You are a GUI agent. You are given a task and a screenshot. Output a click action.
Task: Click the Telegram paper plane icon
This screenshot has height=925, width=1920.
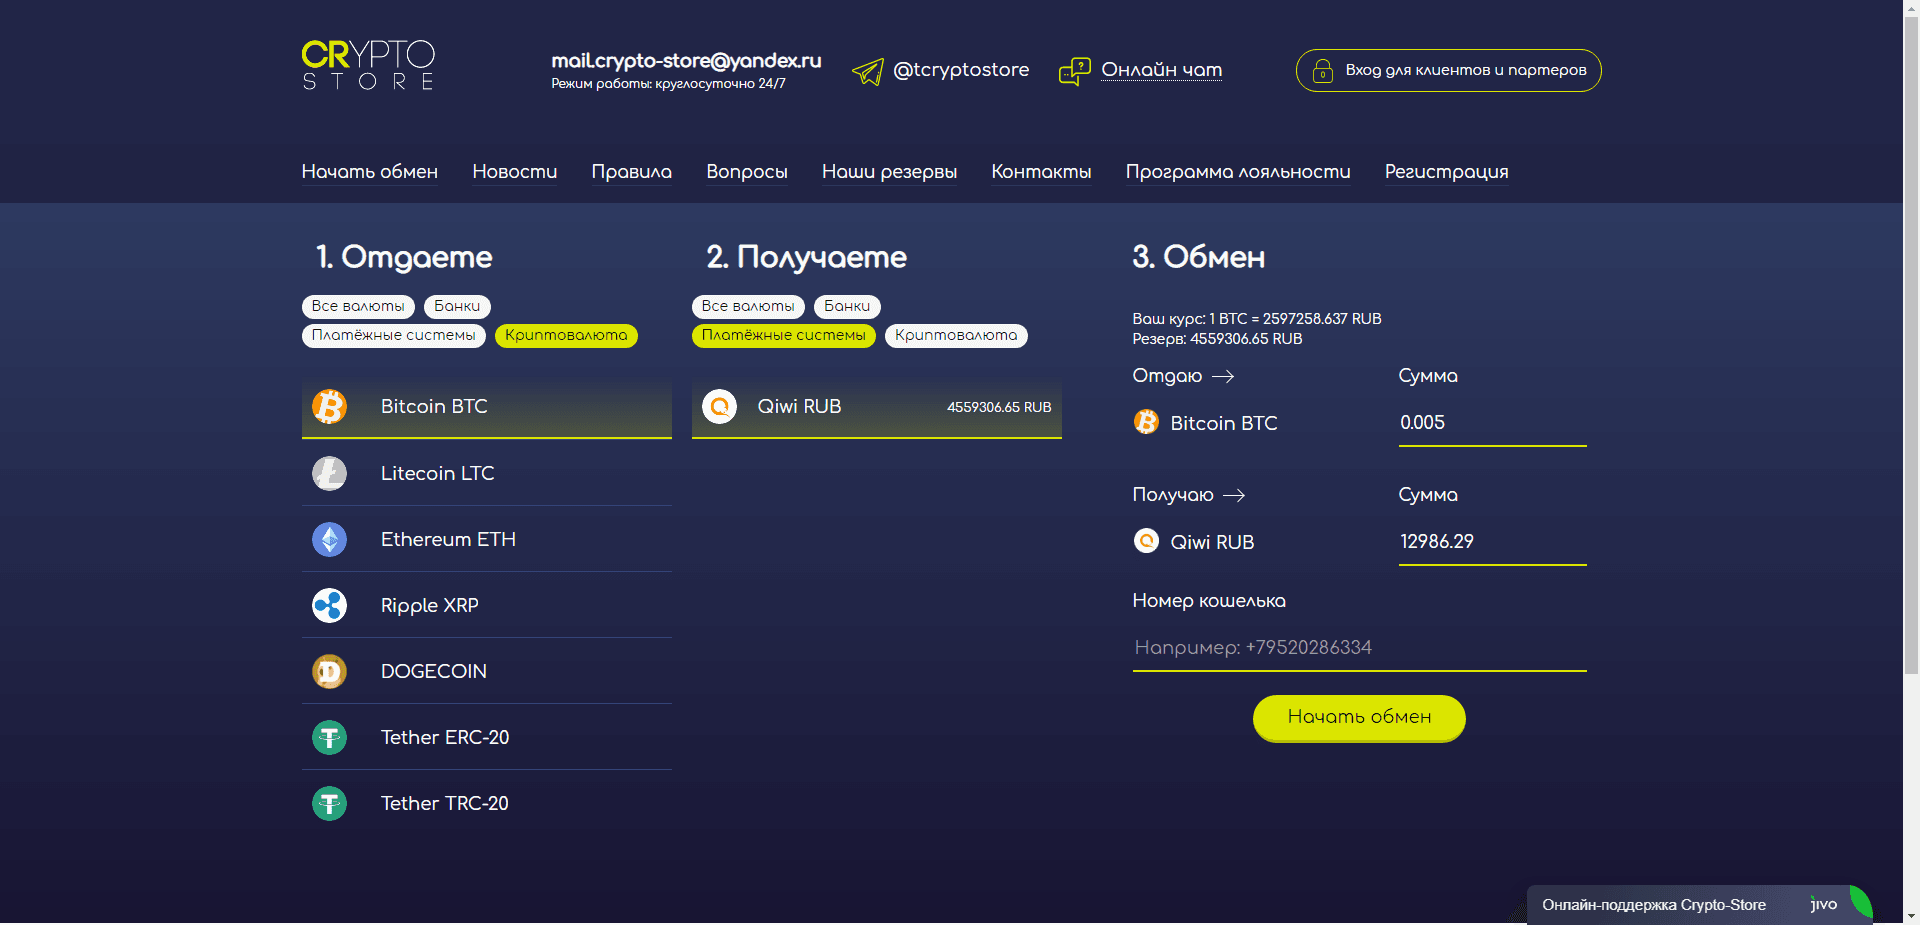coord(867,71)
